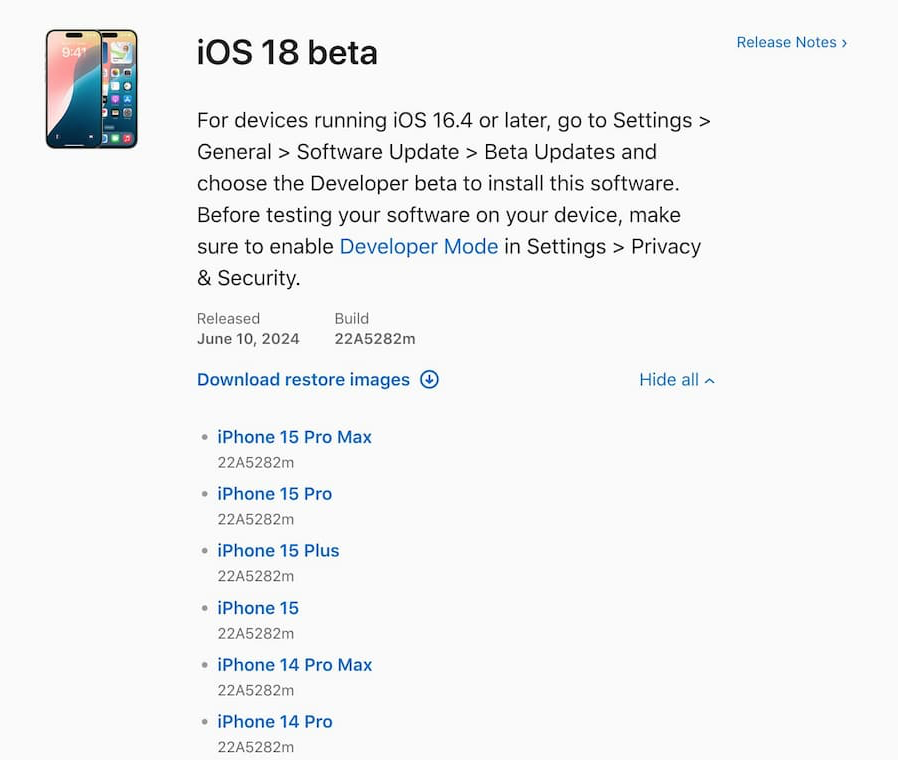Click the download arrow icon beside restore images

tap(430, 380)
